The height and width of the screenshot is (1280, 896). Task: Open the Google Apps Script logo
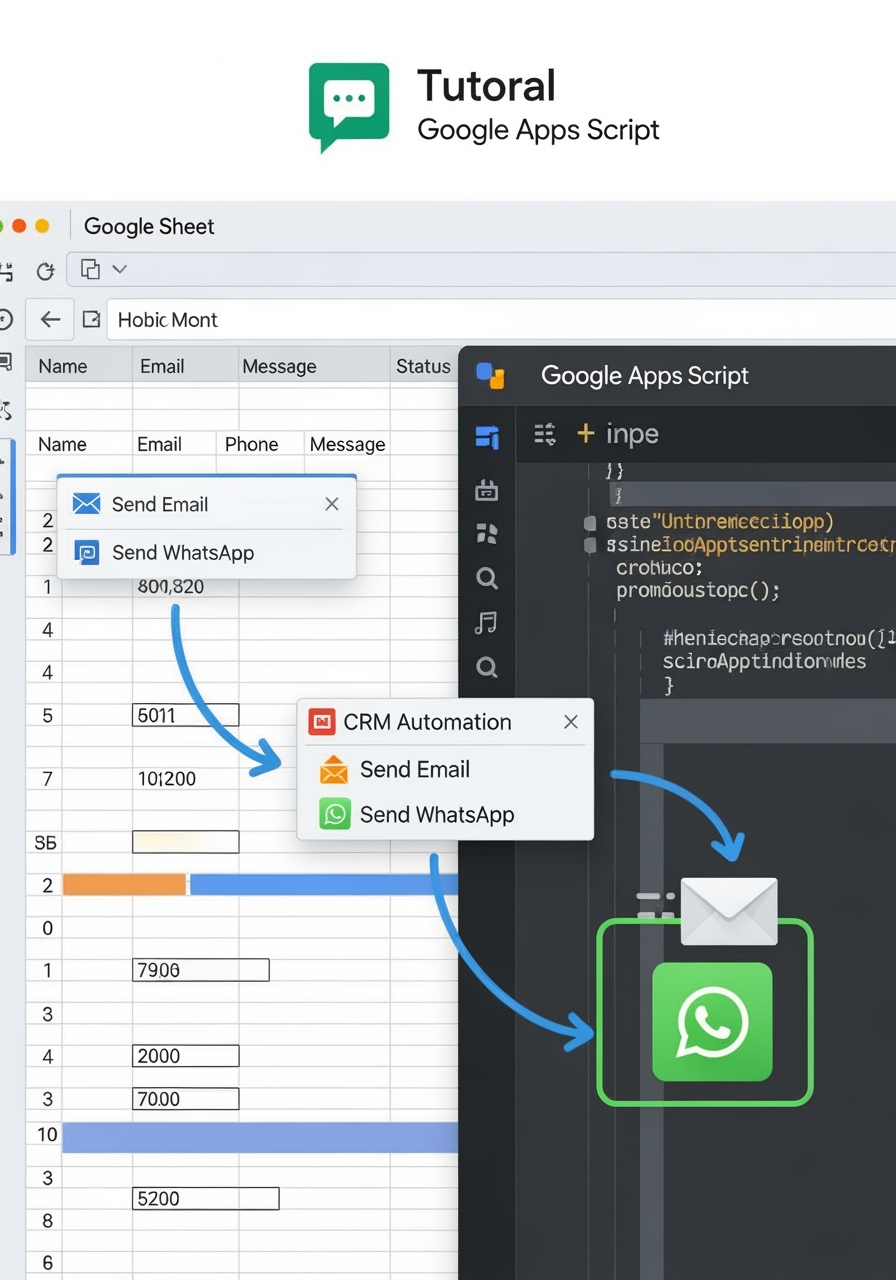(490, 376)
